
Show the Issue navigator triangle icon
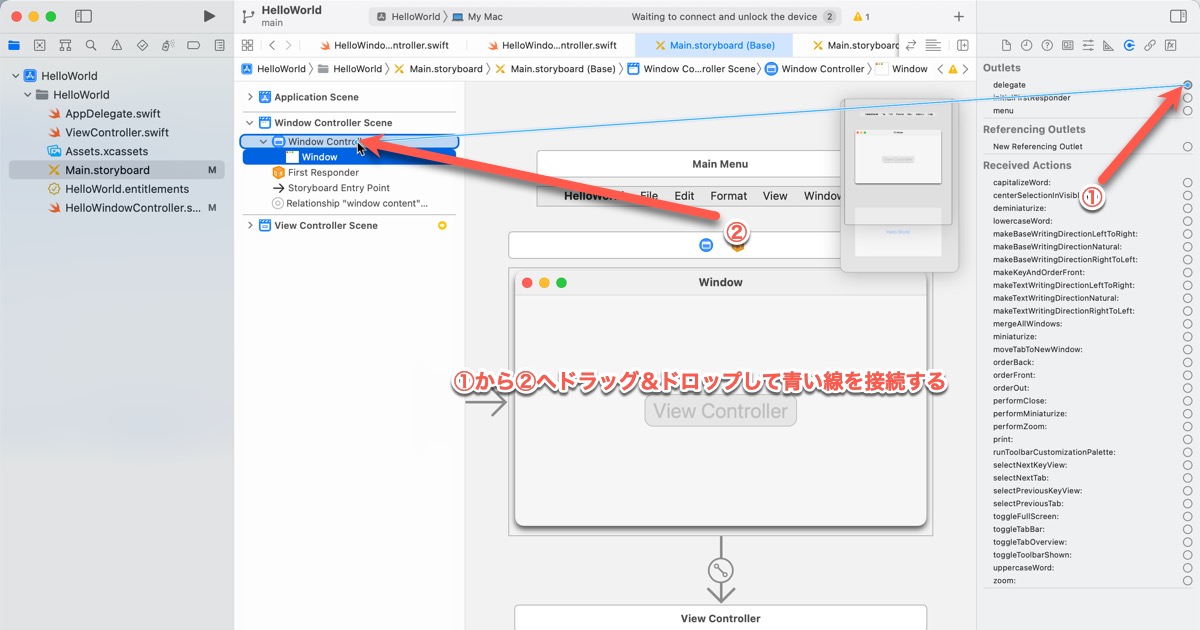point(117,45)
